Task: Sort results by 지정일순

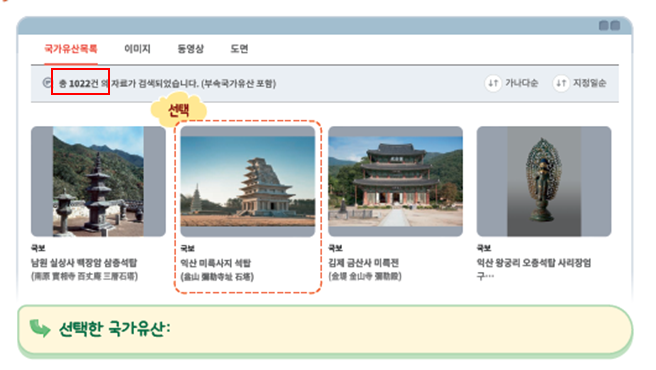Action: (x=589, y=83)
